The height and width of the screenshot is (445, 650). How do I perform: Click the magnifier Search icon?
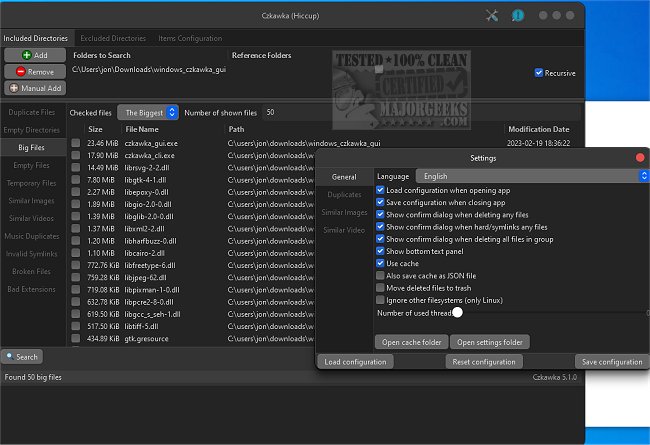[x=9, y=356]
